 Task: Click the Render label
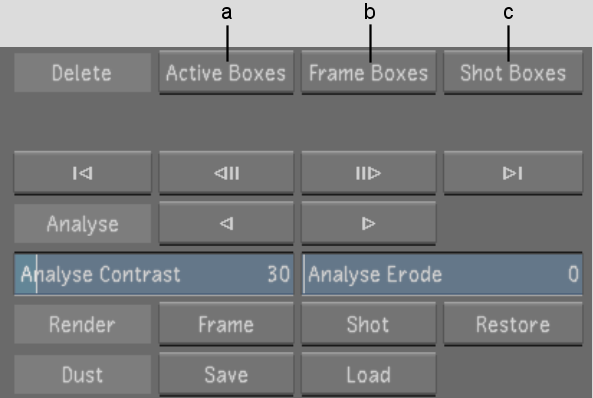(x=82, y=324)
